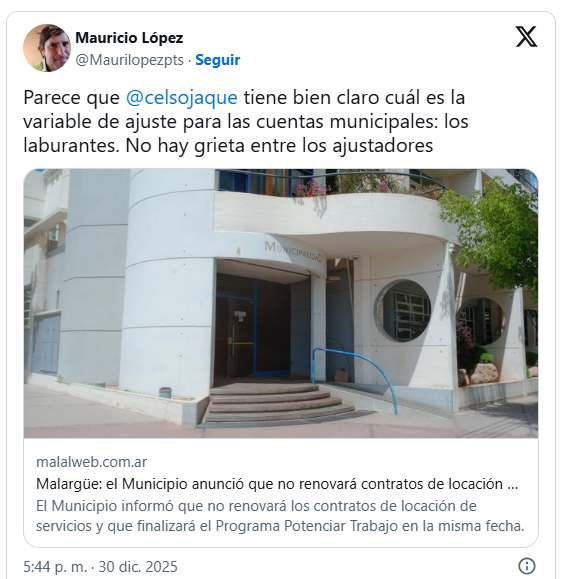Open the @Maurilopezpts handle
This screenshot has height=579, width=563.
pos(130,60)
